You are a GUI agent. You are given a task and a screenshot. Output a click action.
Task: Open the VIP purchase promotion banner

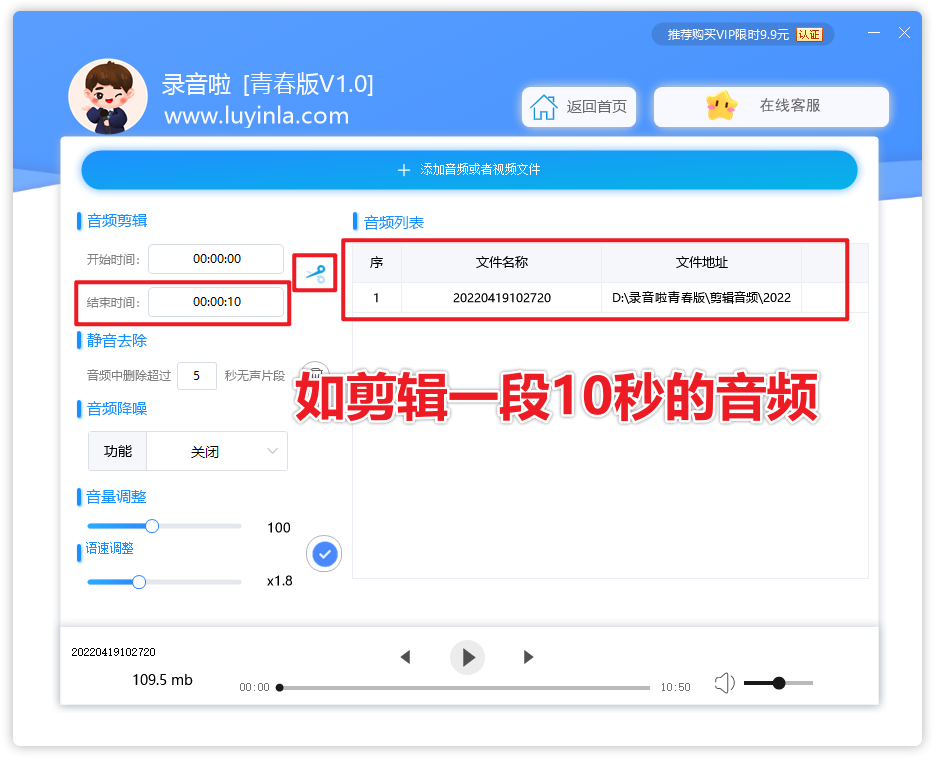[x=743, y=35]
